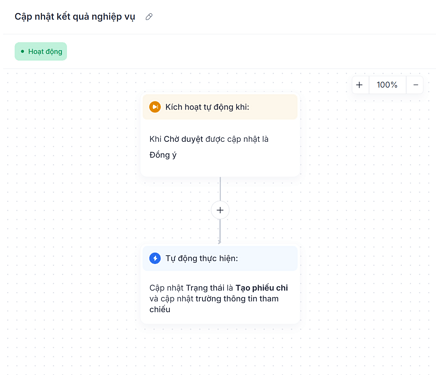Click the Đồng ý trigger value
Screen dimensions: 436x375
tap(163, 155)
